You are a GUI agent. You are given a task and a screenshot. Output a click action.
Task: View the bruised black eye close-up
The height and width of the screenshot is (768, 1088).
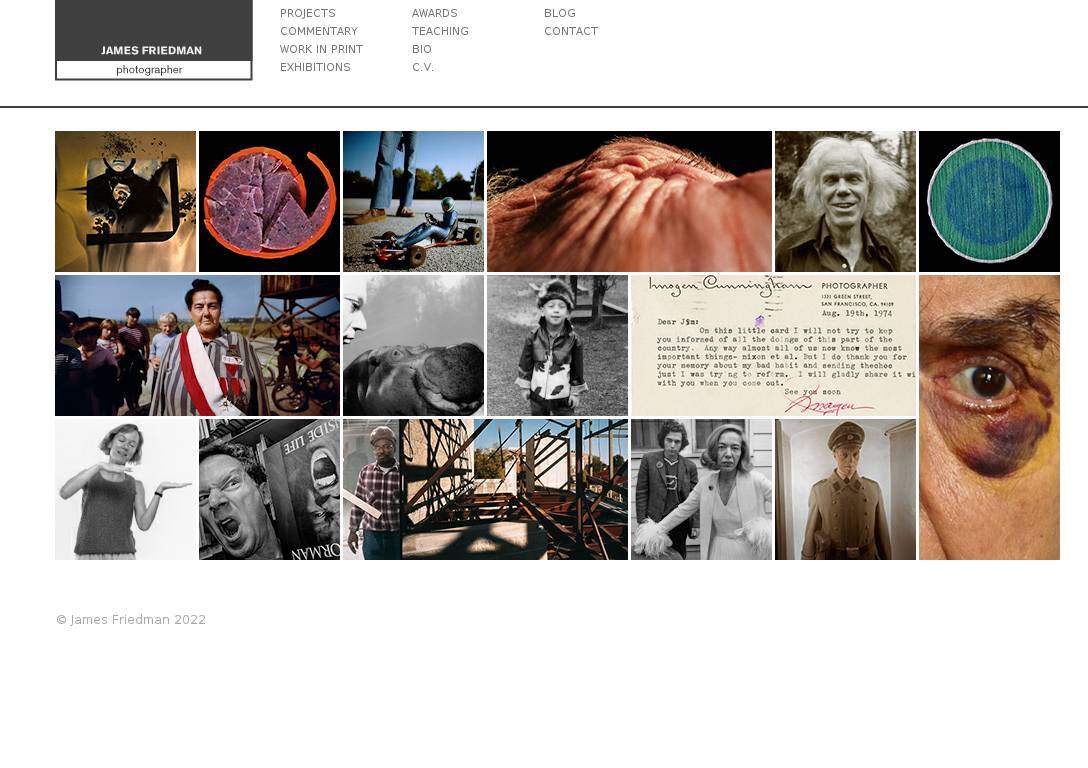(x=989, y=417)
